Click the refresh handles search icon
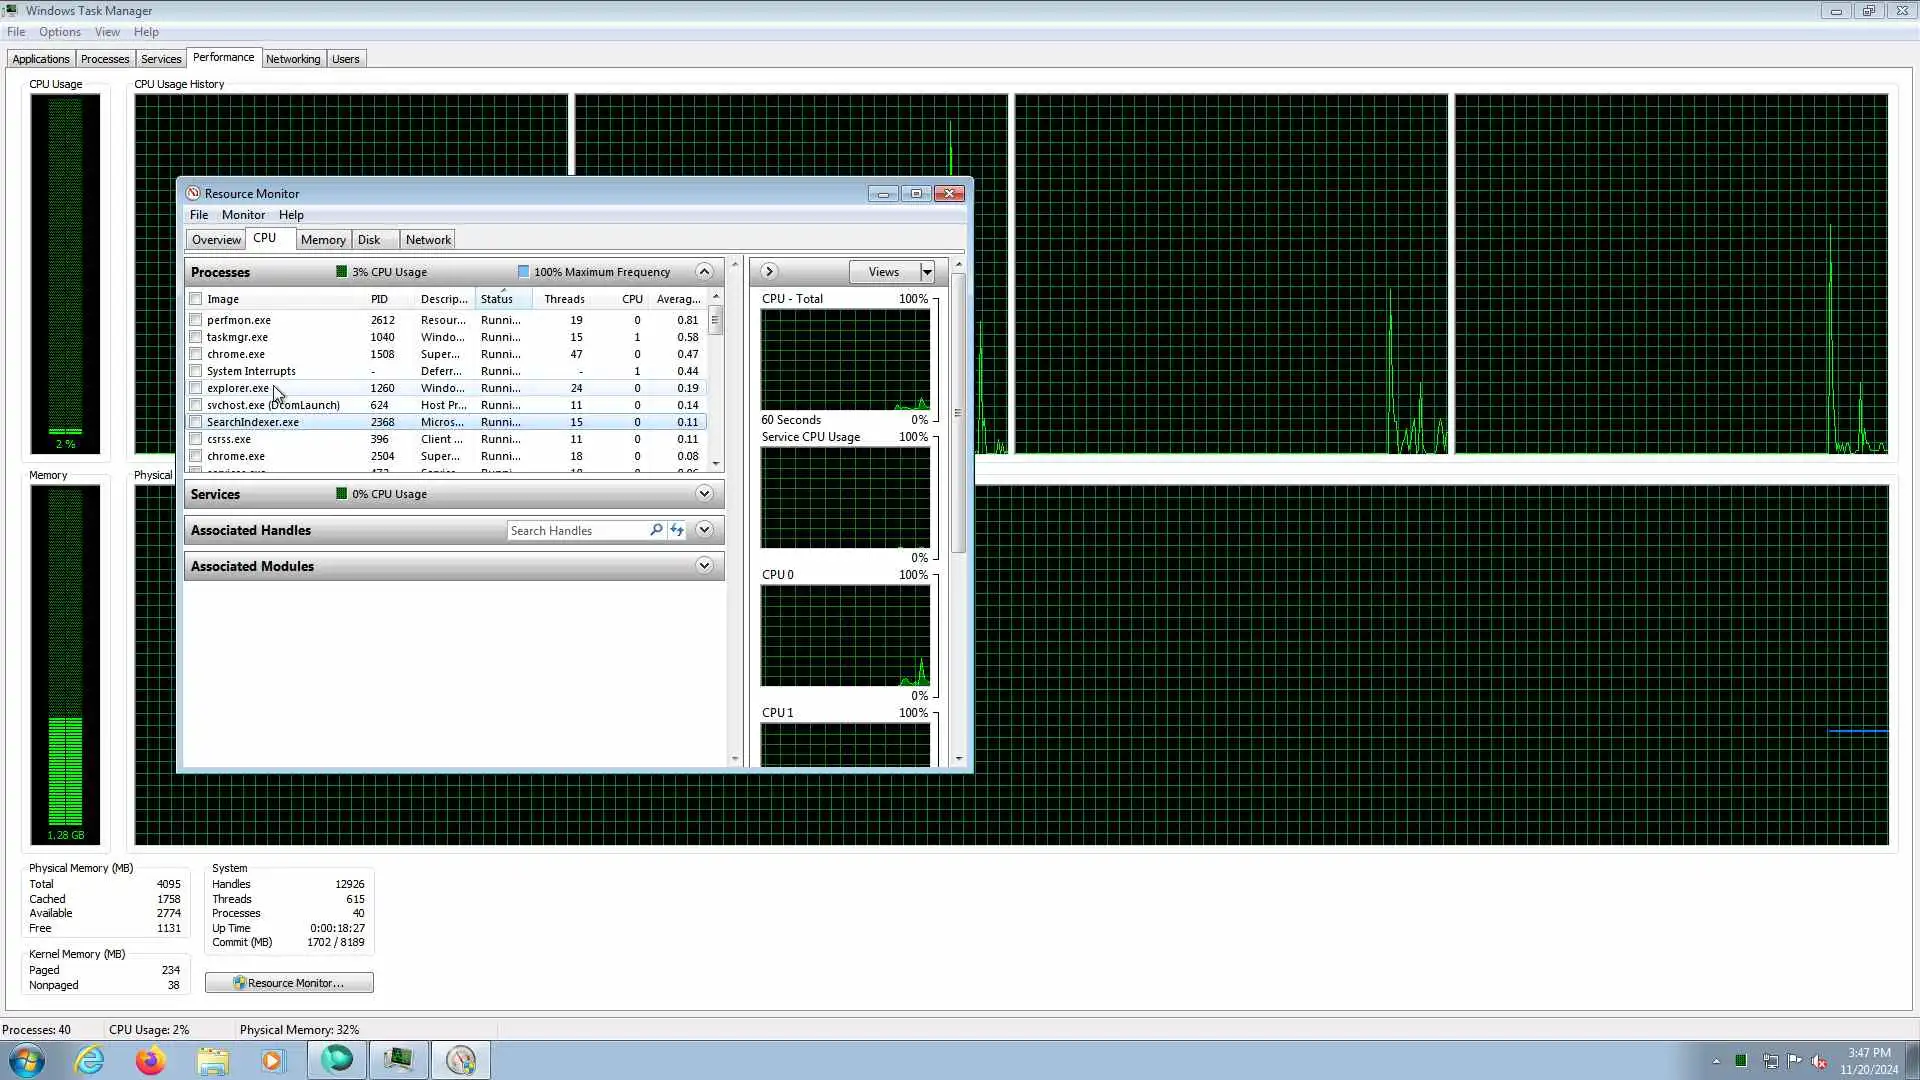 point(677,530)
